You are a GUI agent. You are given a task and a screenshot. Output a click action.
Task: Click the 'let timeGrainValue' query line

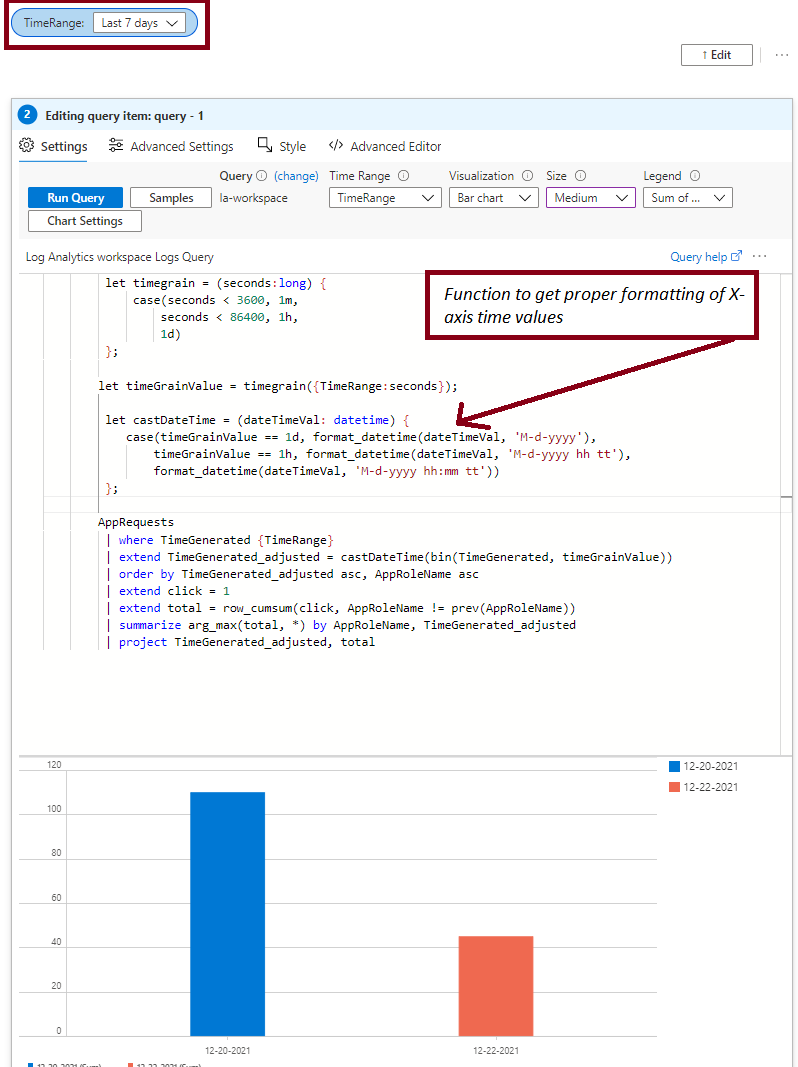pyautogui.click(x=278, y=386)
